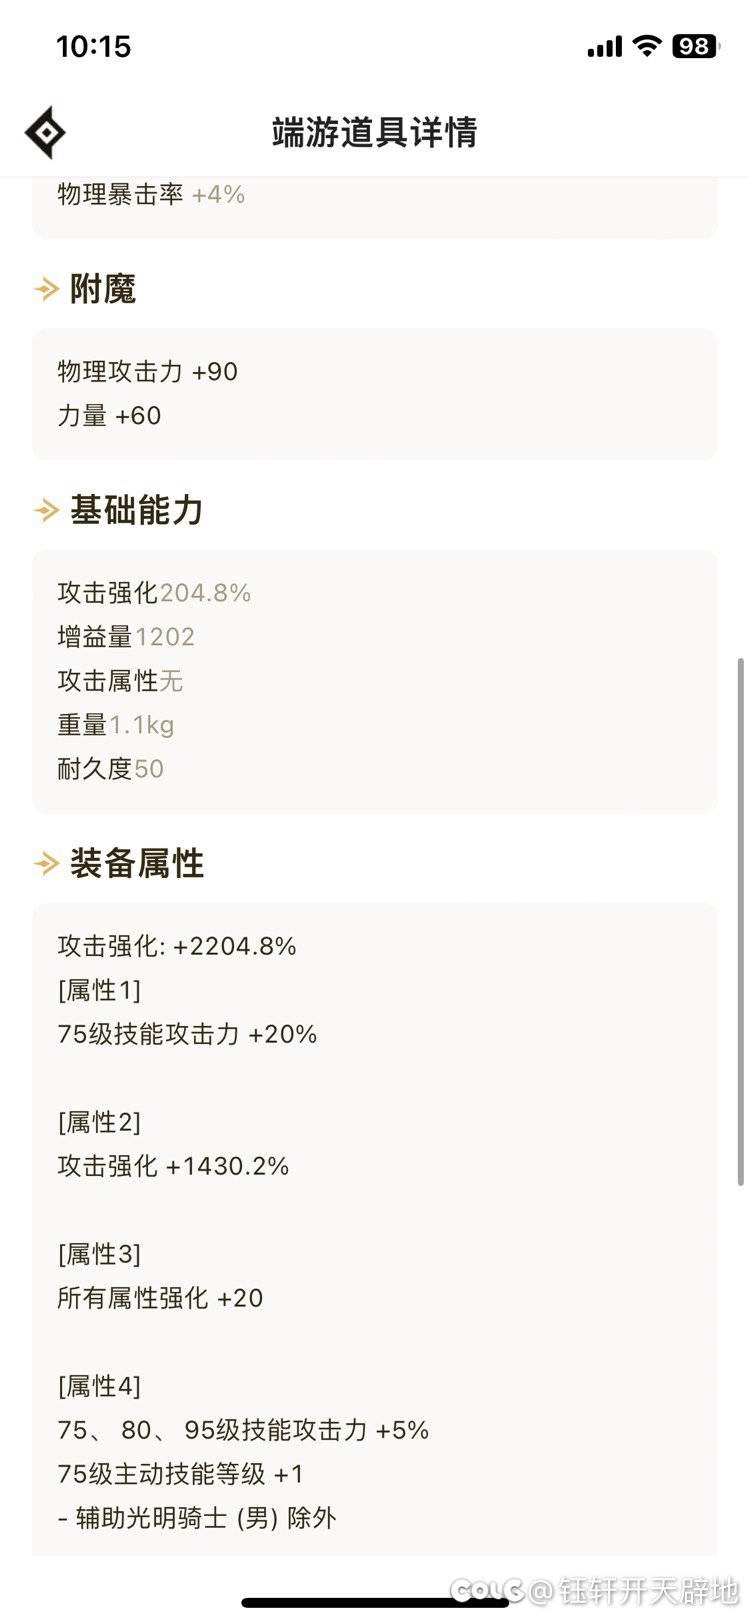Select the 附魔 section heading
Image resolution: width=750 pixels, height=1624 pixels.
[103, 290]
